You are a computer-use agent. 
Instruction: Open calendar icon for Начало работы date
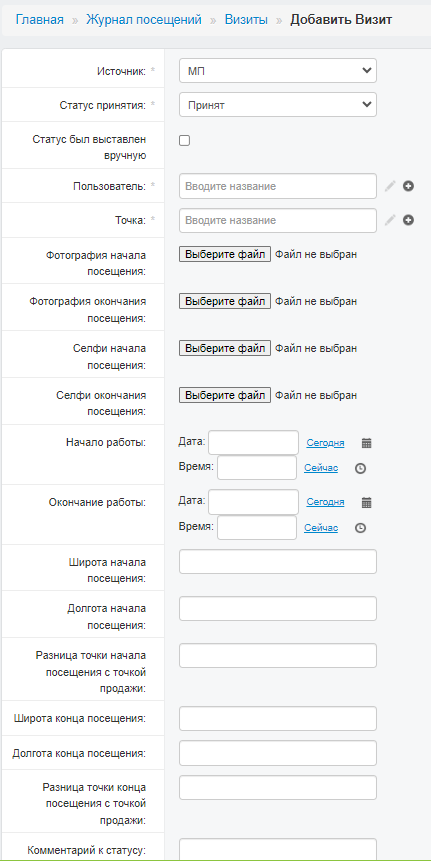[x=367, y=443]
